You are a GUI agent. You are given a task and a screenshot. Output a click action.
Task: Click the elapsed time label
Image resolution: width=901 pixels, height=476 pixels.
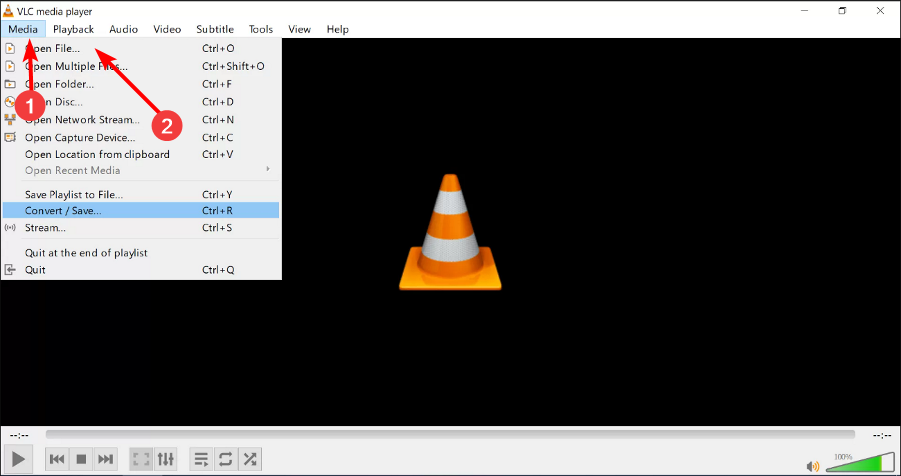(x=19, y=435)
